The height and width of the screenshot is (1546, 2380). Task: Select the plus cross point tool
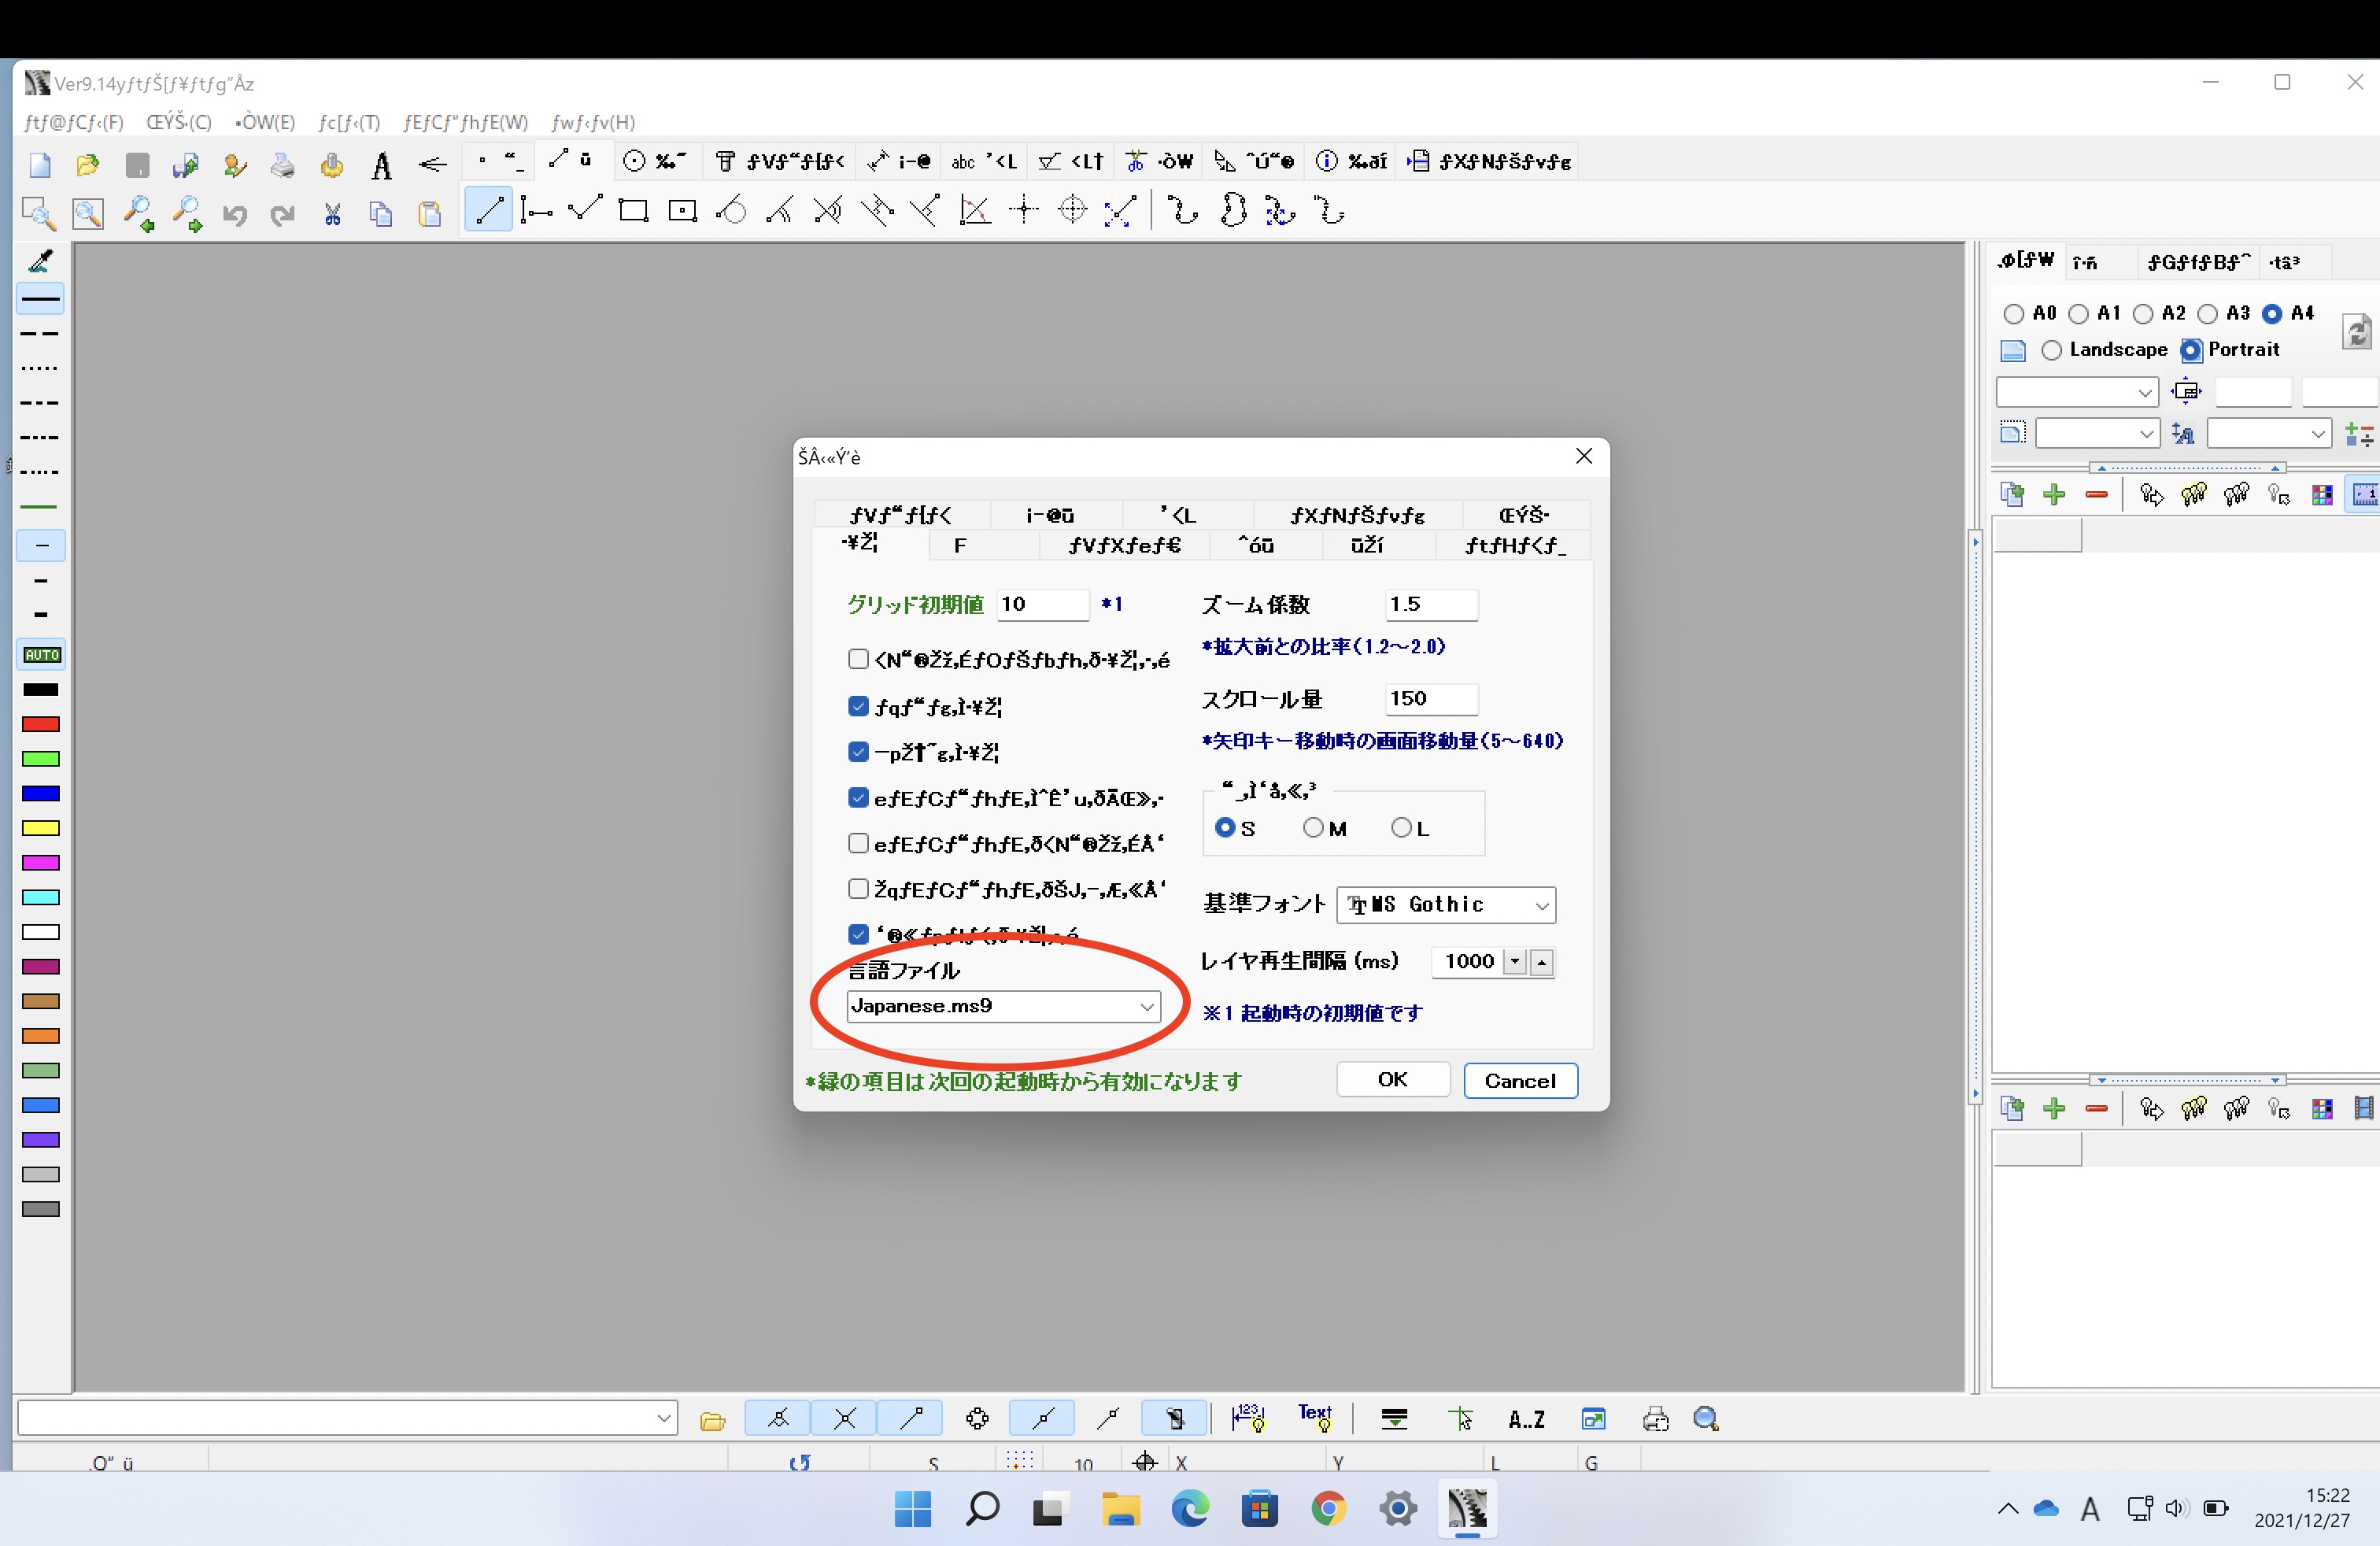(x=1024, y=211)
